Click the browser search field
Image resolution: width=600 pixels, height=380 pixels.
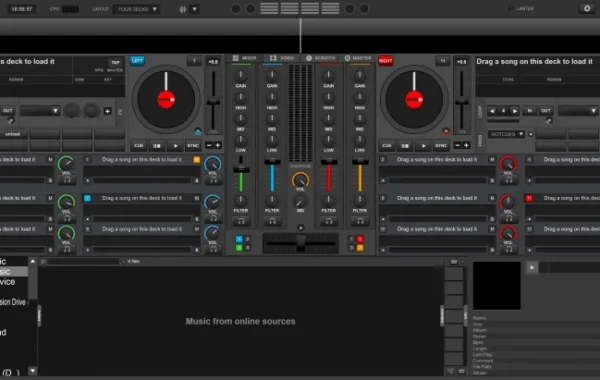pos(84,261)
